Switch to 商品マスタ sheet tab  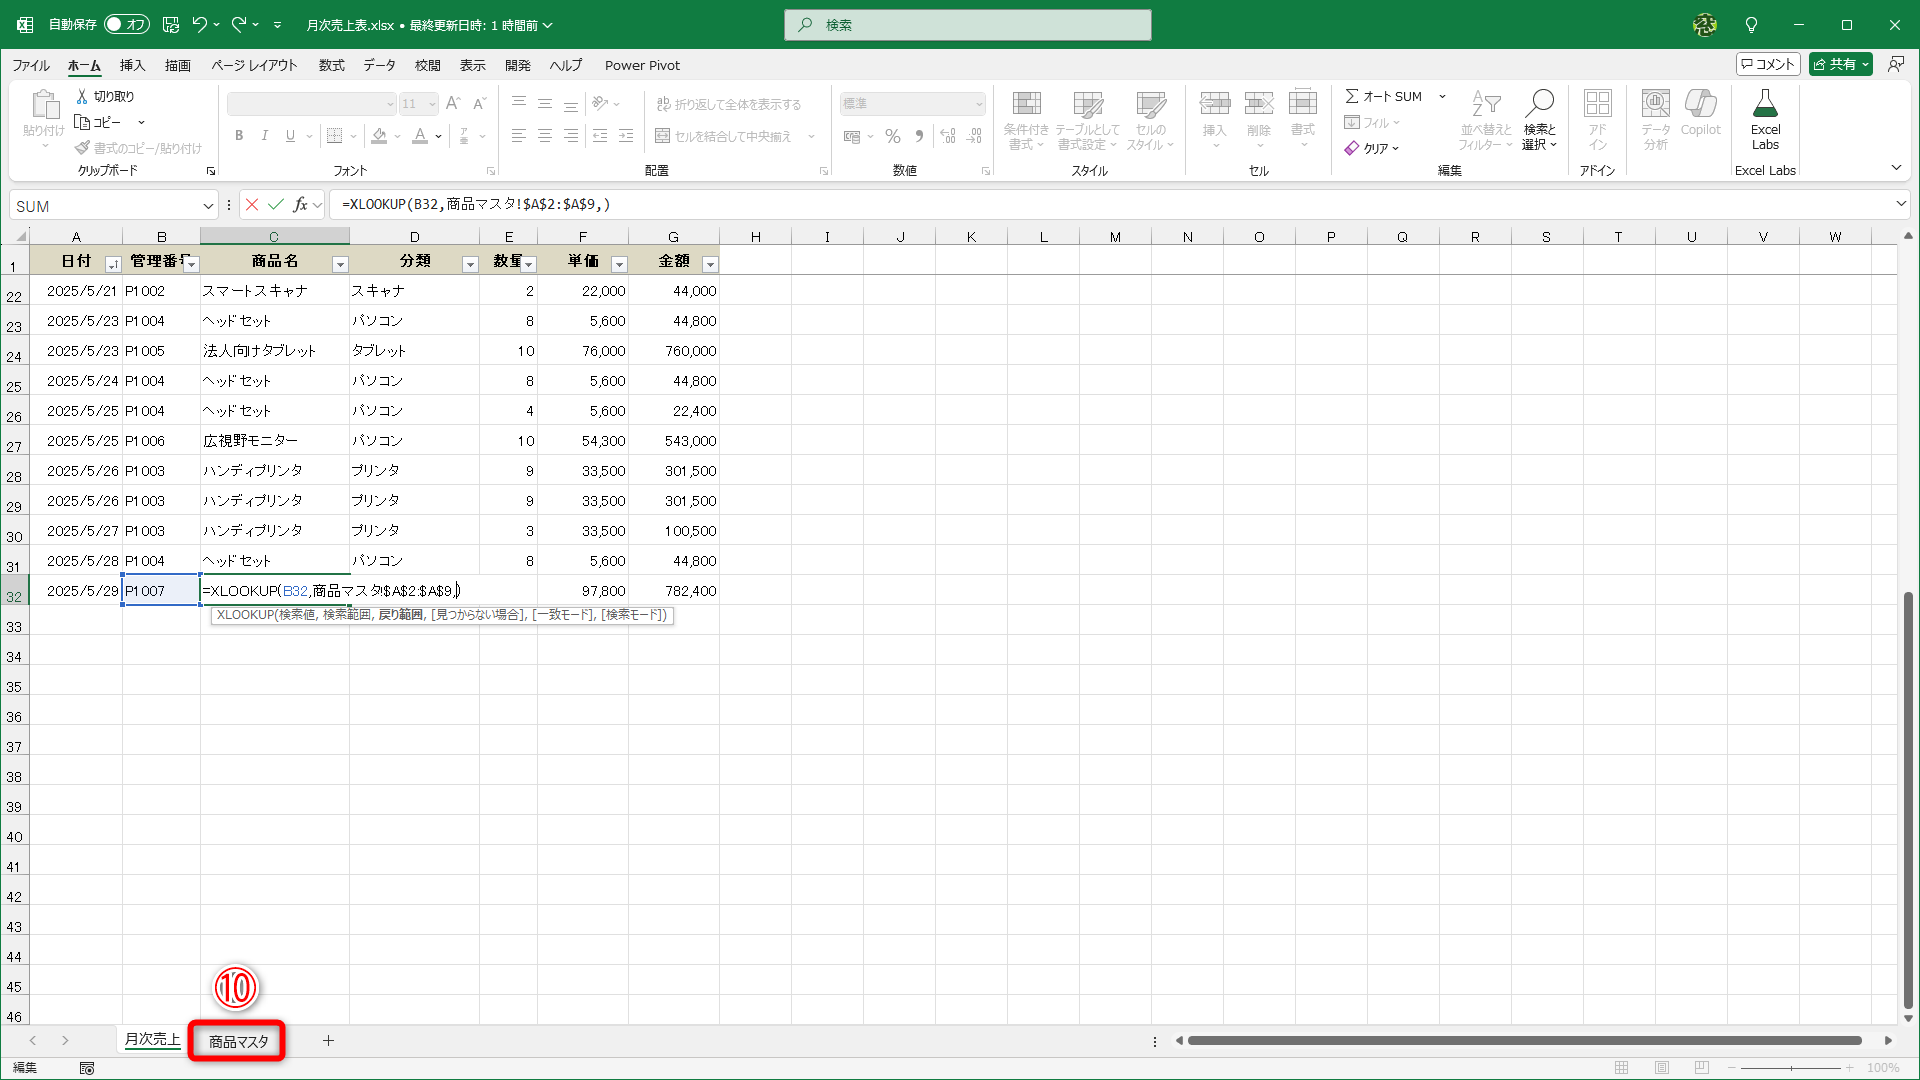tap(238, 1041)
